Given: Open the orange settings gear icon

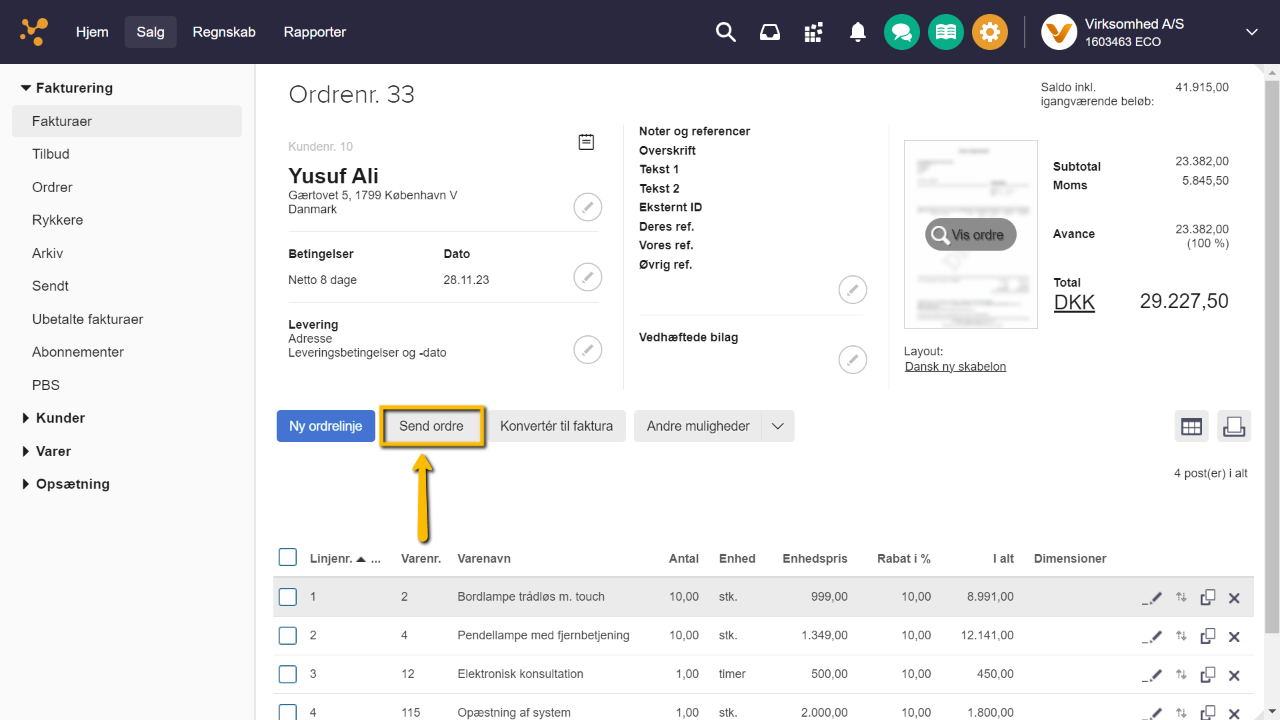Looking at the screenshot, I should point(989,32).
